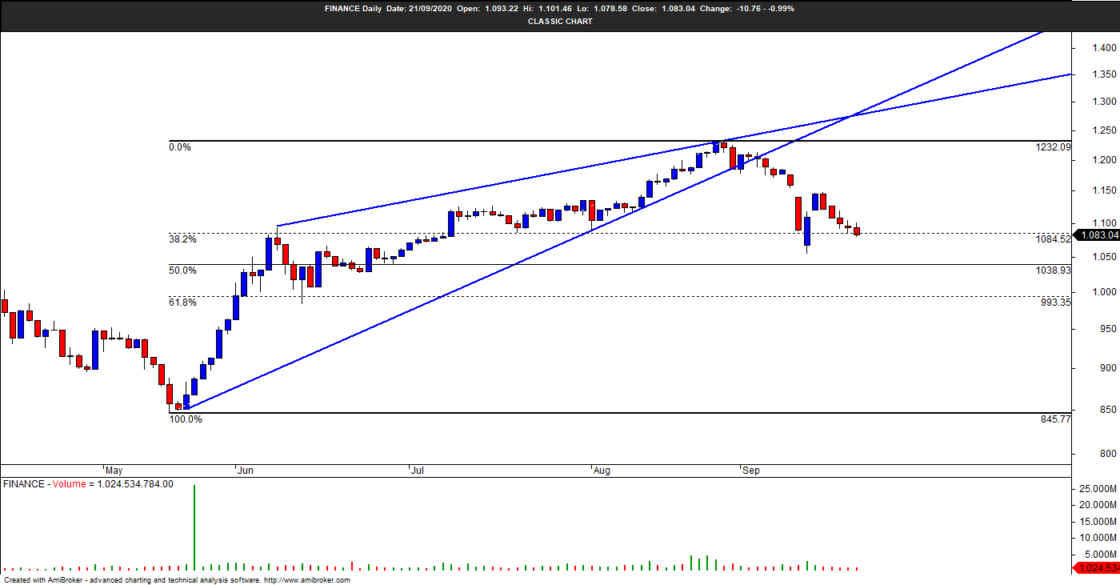1120x585 pixels.
Task: Click the 800 price axis label
Action: click(x=1109, y=454)
